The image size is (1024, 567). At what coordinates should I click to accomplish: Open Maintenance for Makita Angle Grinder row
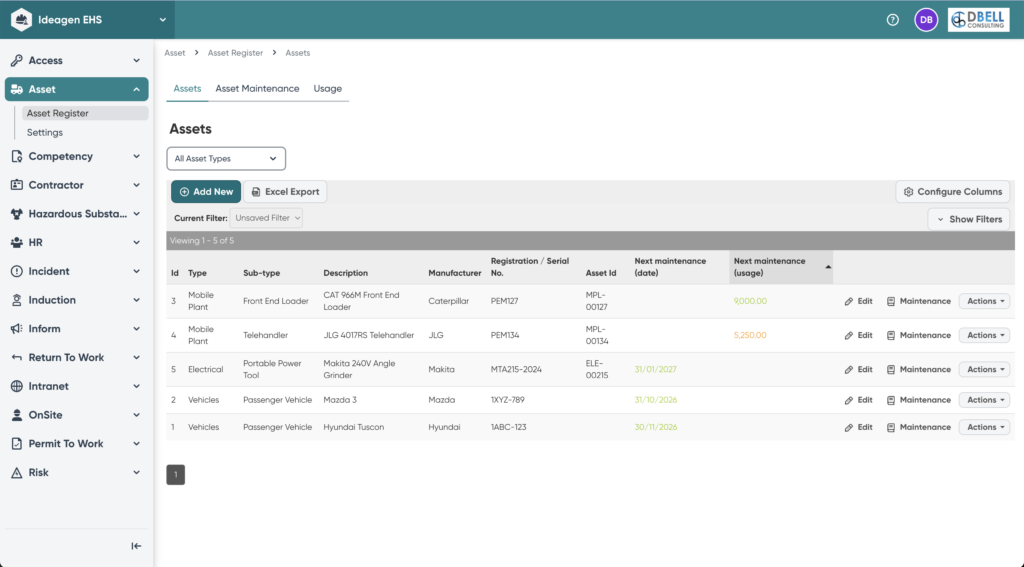tap(918, 369)
